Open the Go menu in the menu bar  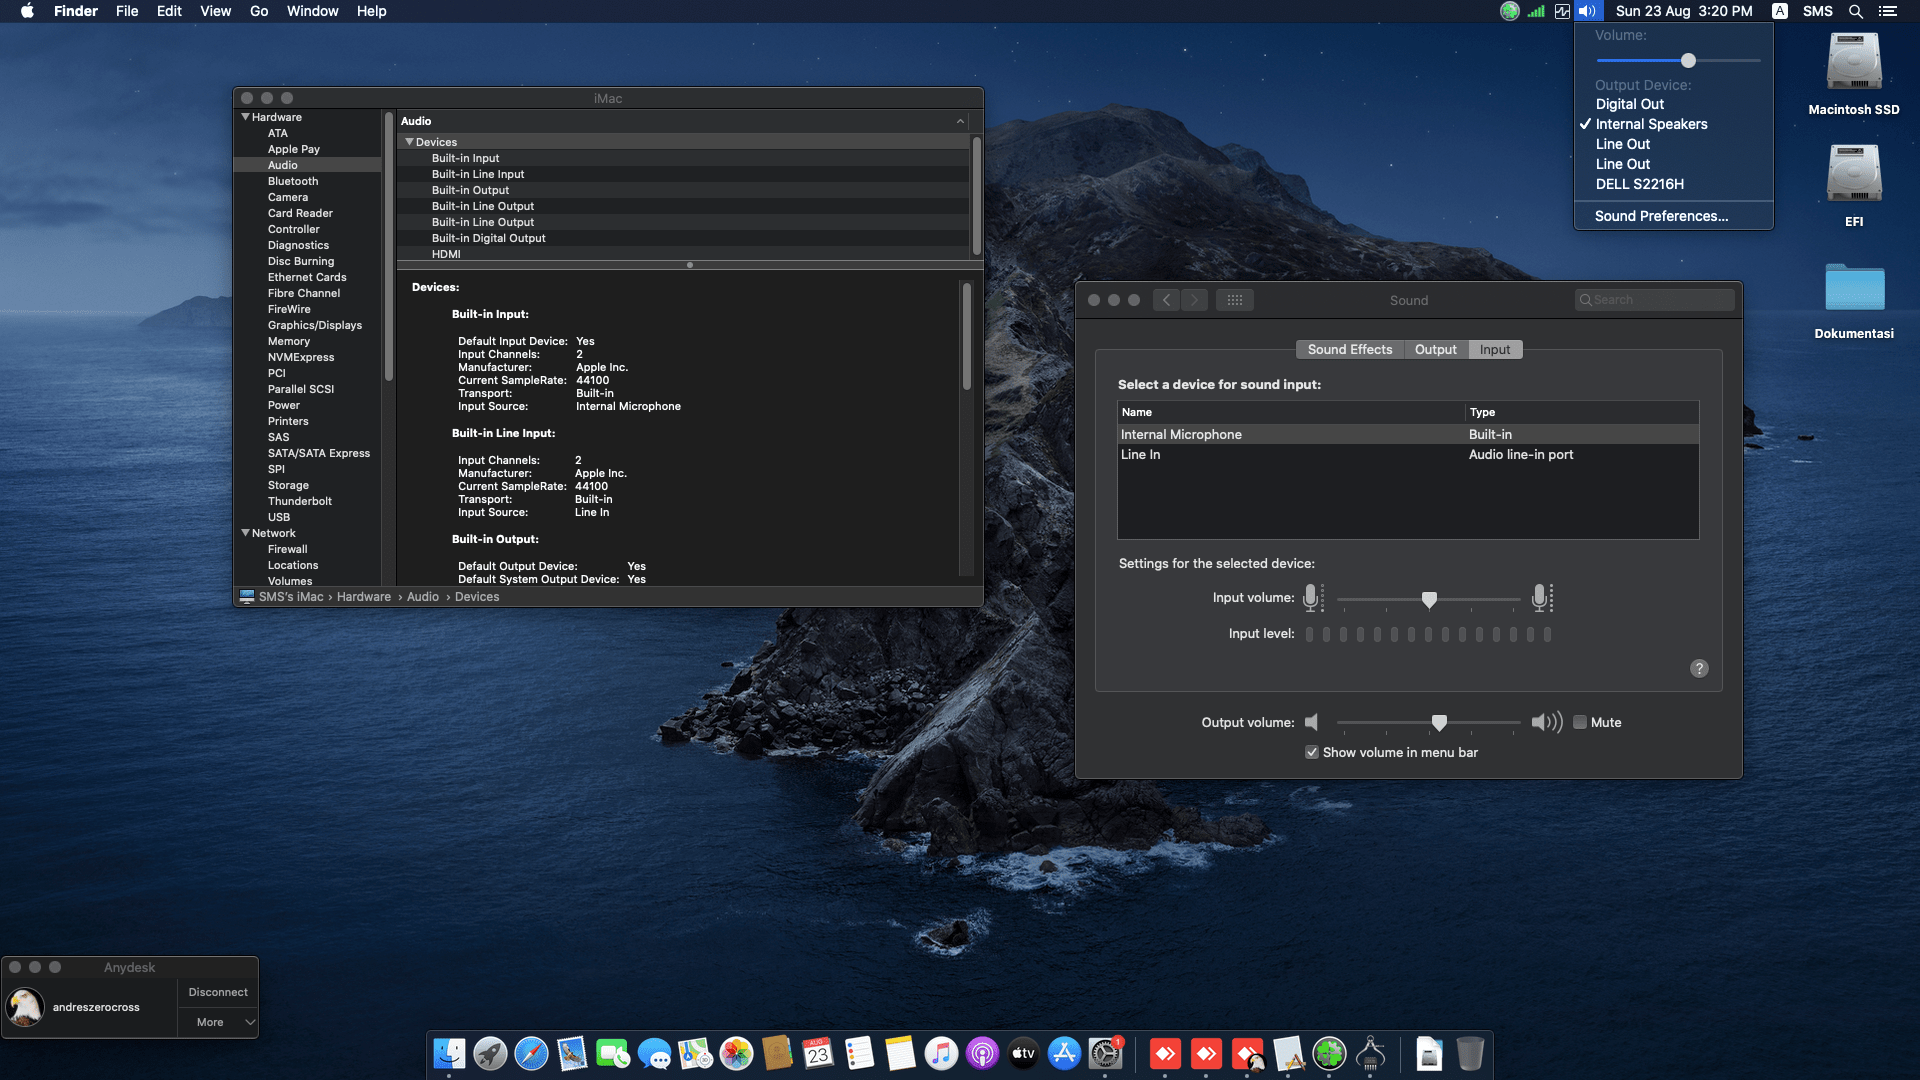tap(258, 11)
